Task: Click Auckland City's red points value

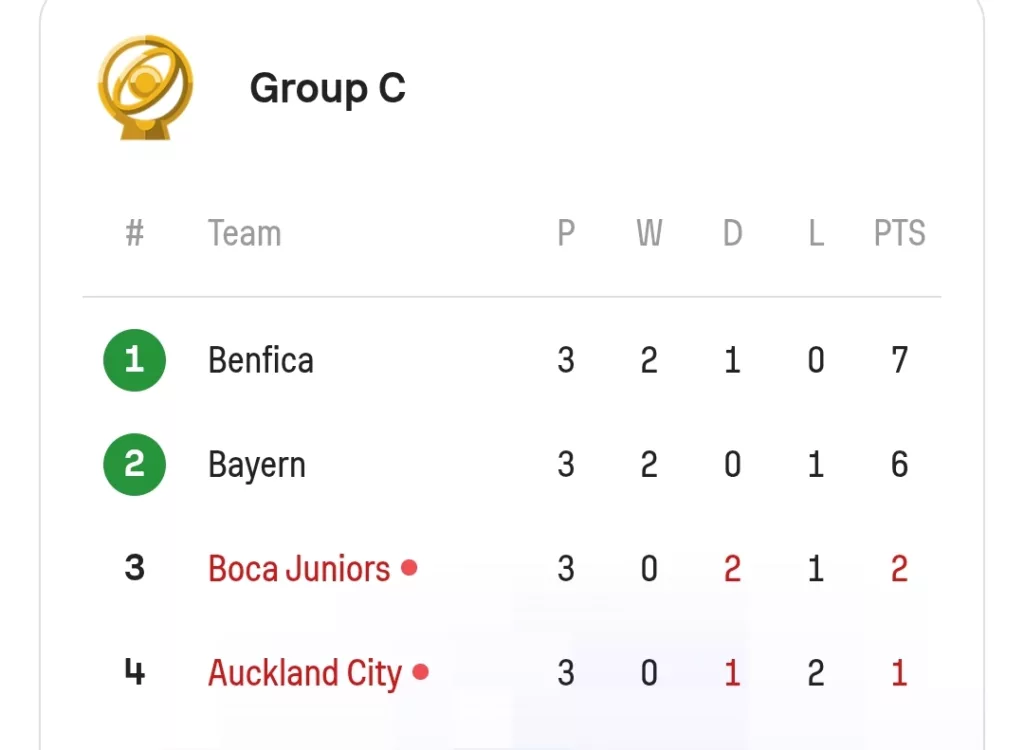Action: point(899,673)
